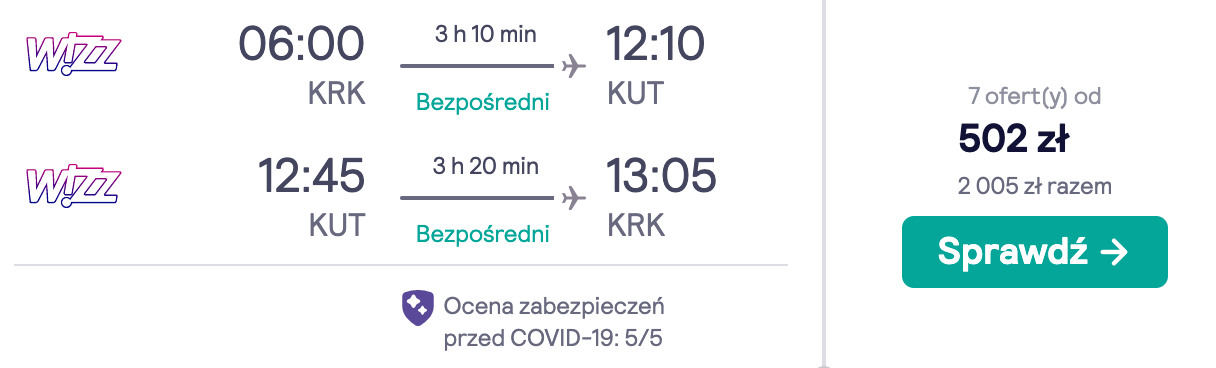
Task: Select the 12:45 return departure time
Action: coord(311,176)
